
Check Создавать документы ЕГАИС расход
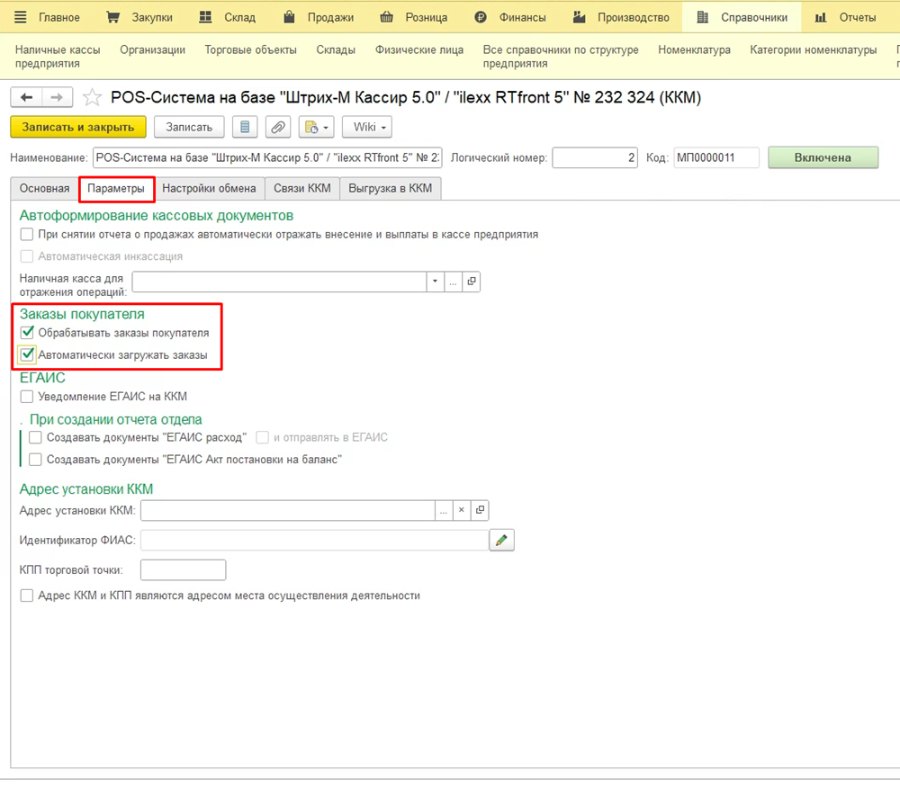click(x=35, y=437)
